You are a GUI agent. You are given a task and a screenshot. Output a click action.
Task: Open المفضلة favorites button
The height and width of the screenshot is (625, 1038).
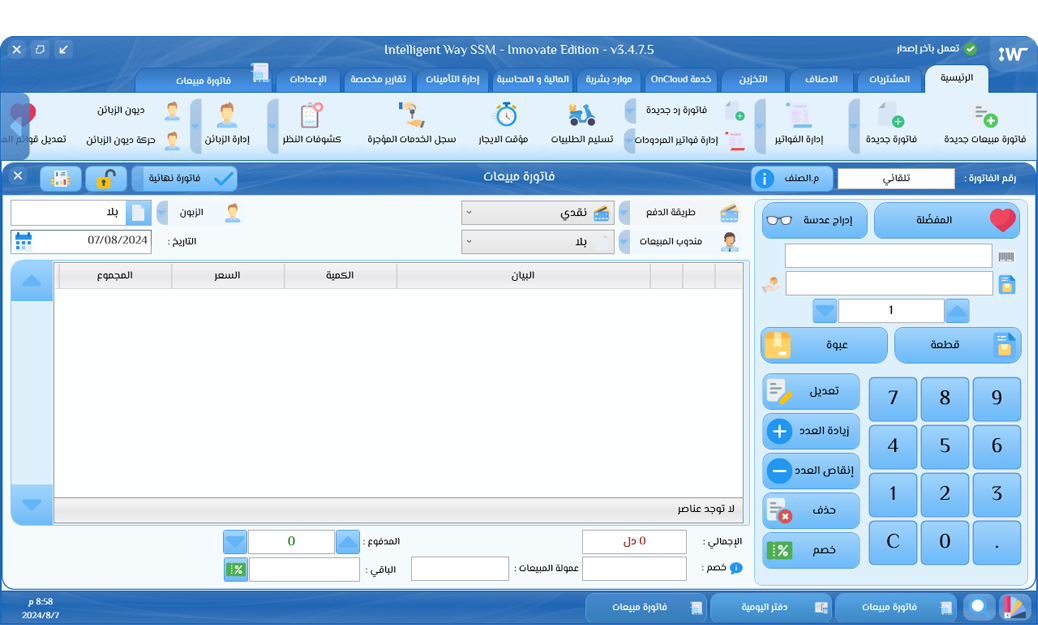click(x=947, y=220)
